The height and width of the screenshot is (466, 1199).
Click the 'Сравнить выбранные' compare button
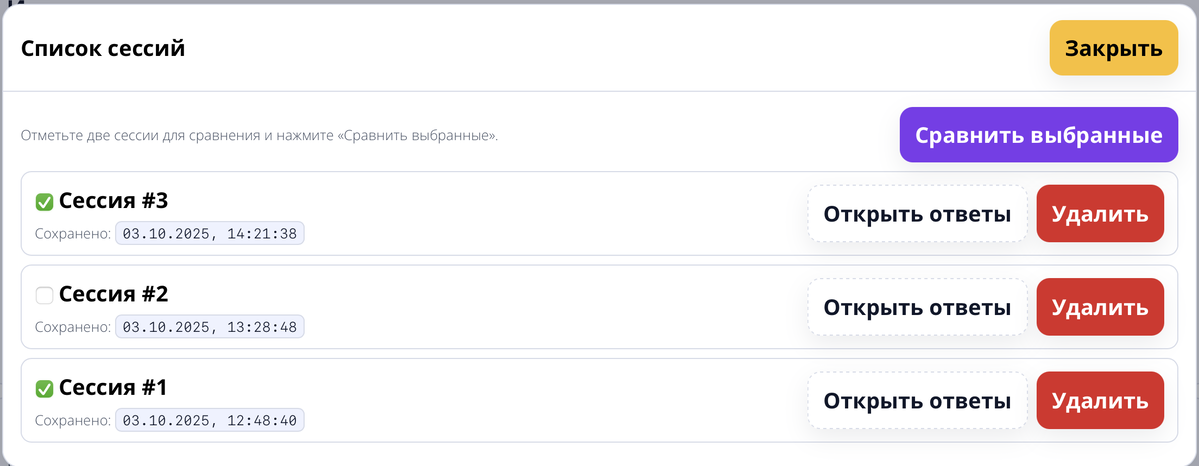pyautogui.click(x=1039, y=135)
